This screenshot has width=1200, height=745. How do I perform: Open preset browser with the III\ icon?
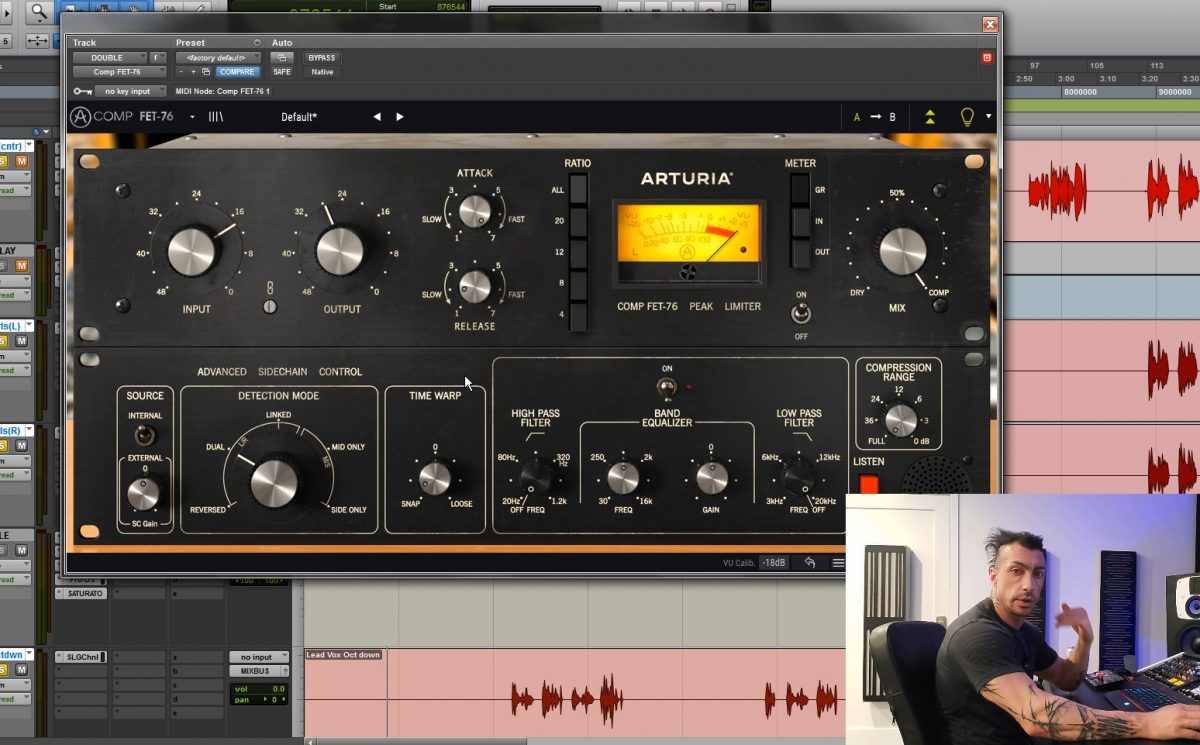[215, 117]
